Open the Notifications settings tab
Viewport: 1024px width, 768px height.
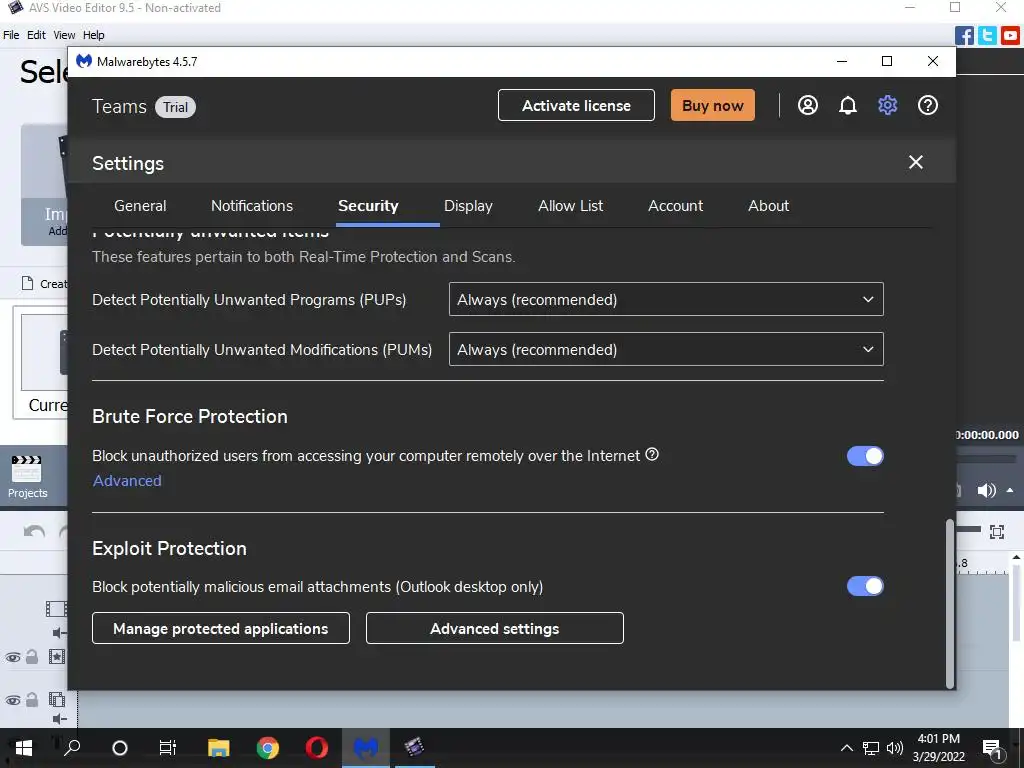tap(252, 206)
